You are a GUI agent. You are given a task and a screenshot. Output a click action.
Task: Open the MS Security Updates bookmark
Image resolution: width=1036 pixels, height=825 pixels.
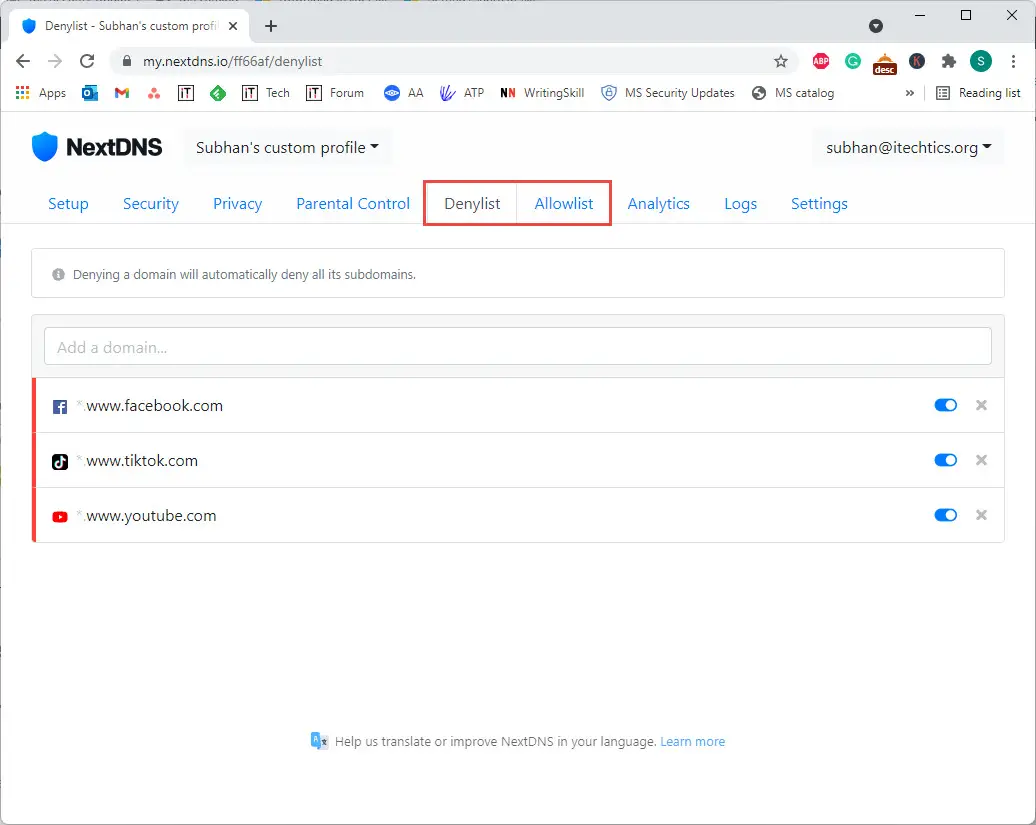[668, 93]
